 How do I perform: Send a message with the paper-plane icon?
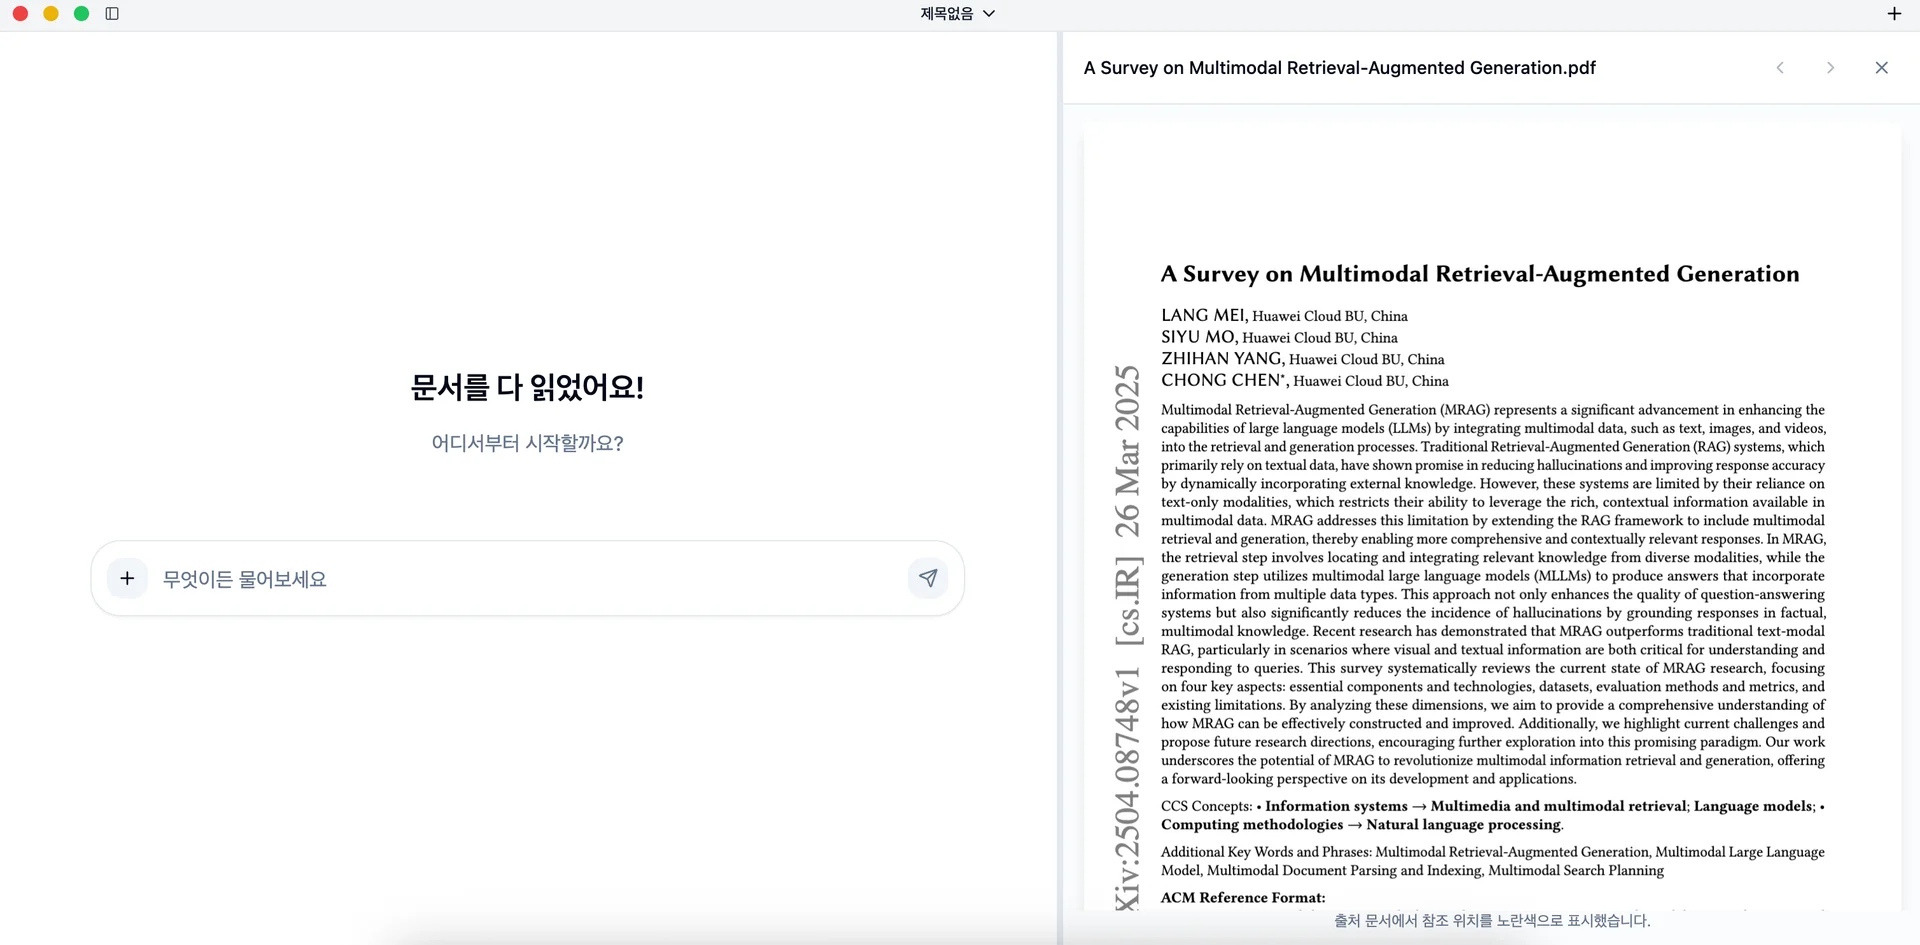[x=928, y=578]
